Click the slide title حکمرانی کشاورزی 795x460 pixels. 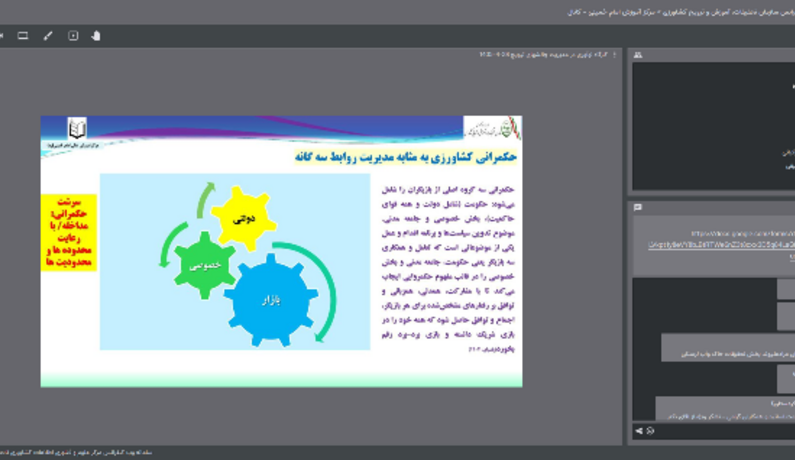406,157
